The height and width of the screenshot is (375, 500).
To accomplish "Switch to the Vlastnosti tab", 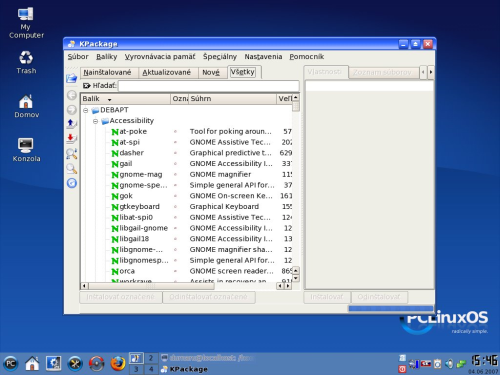I will (x=325, y=72).
